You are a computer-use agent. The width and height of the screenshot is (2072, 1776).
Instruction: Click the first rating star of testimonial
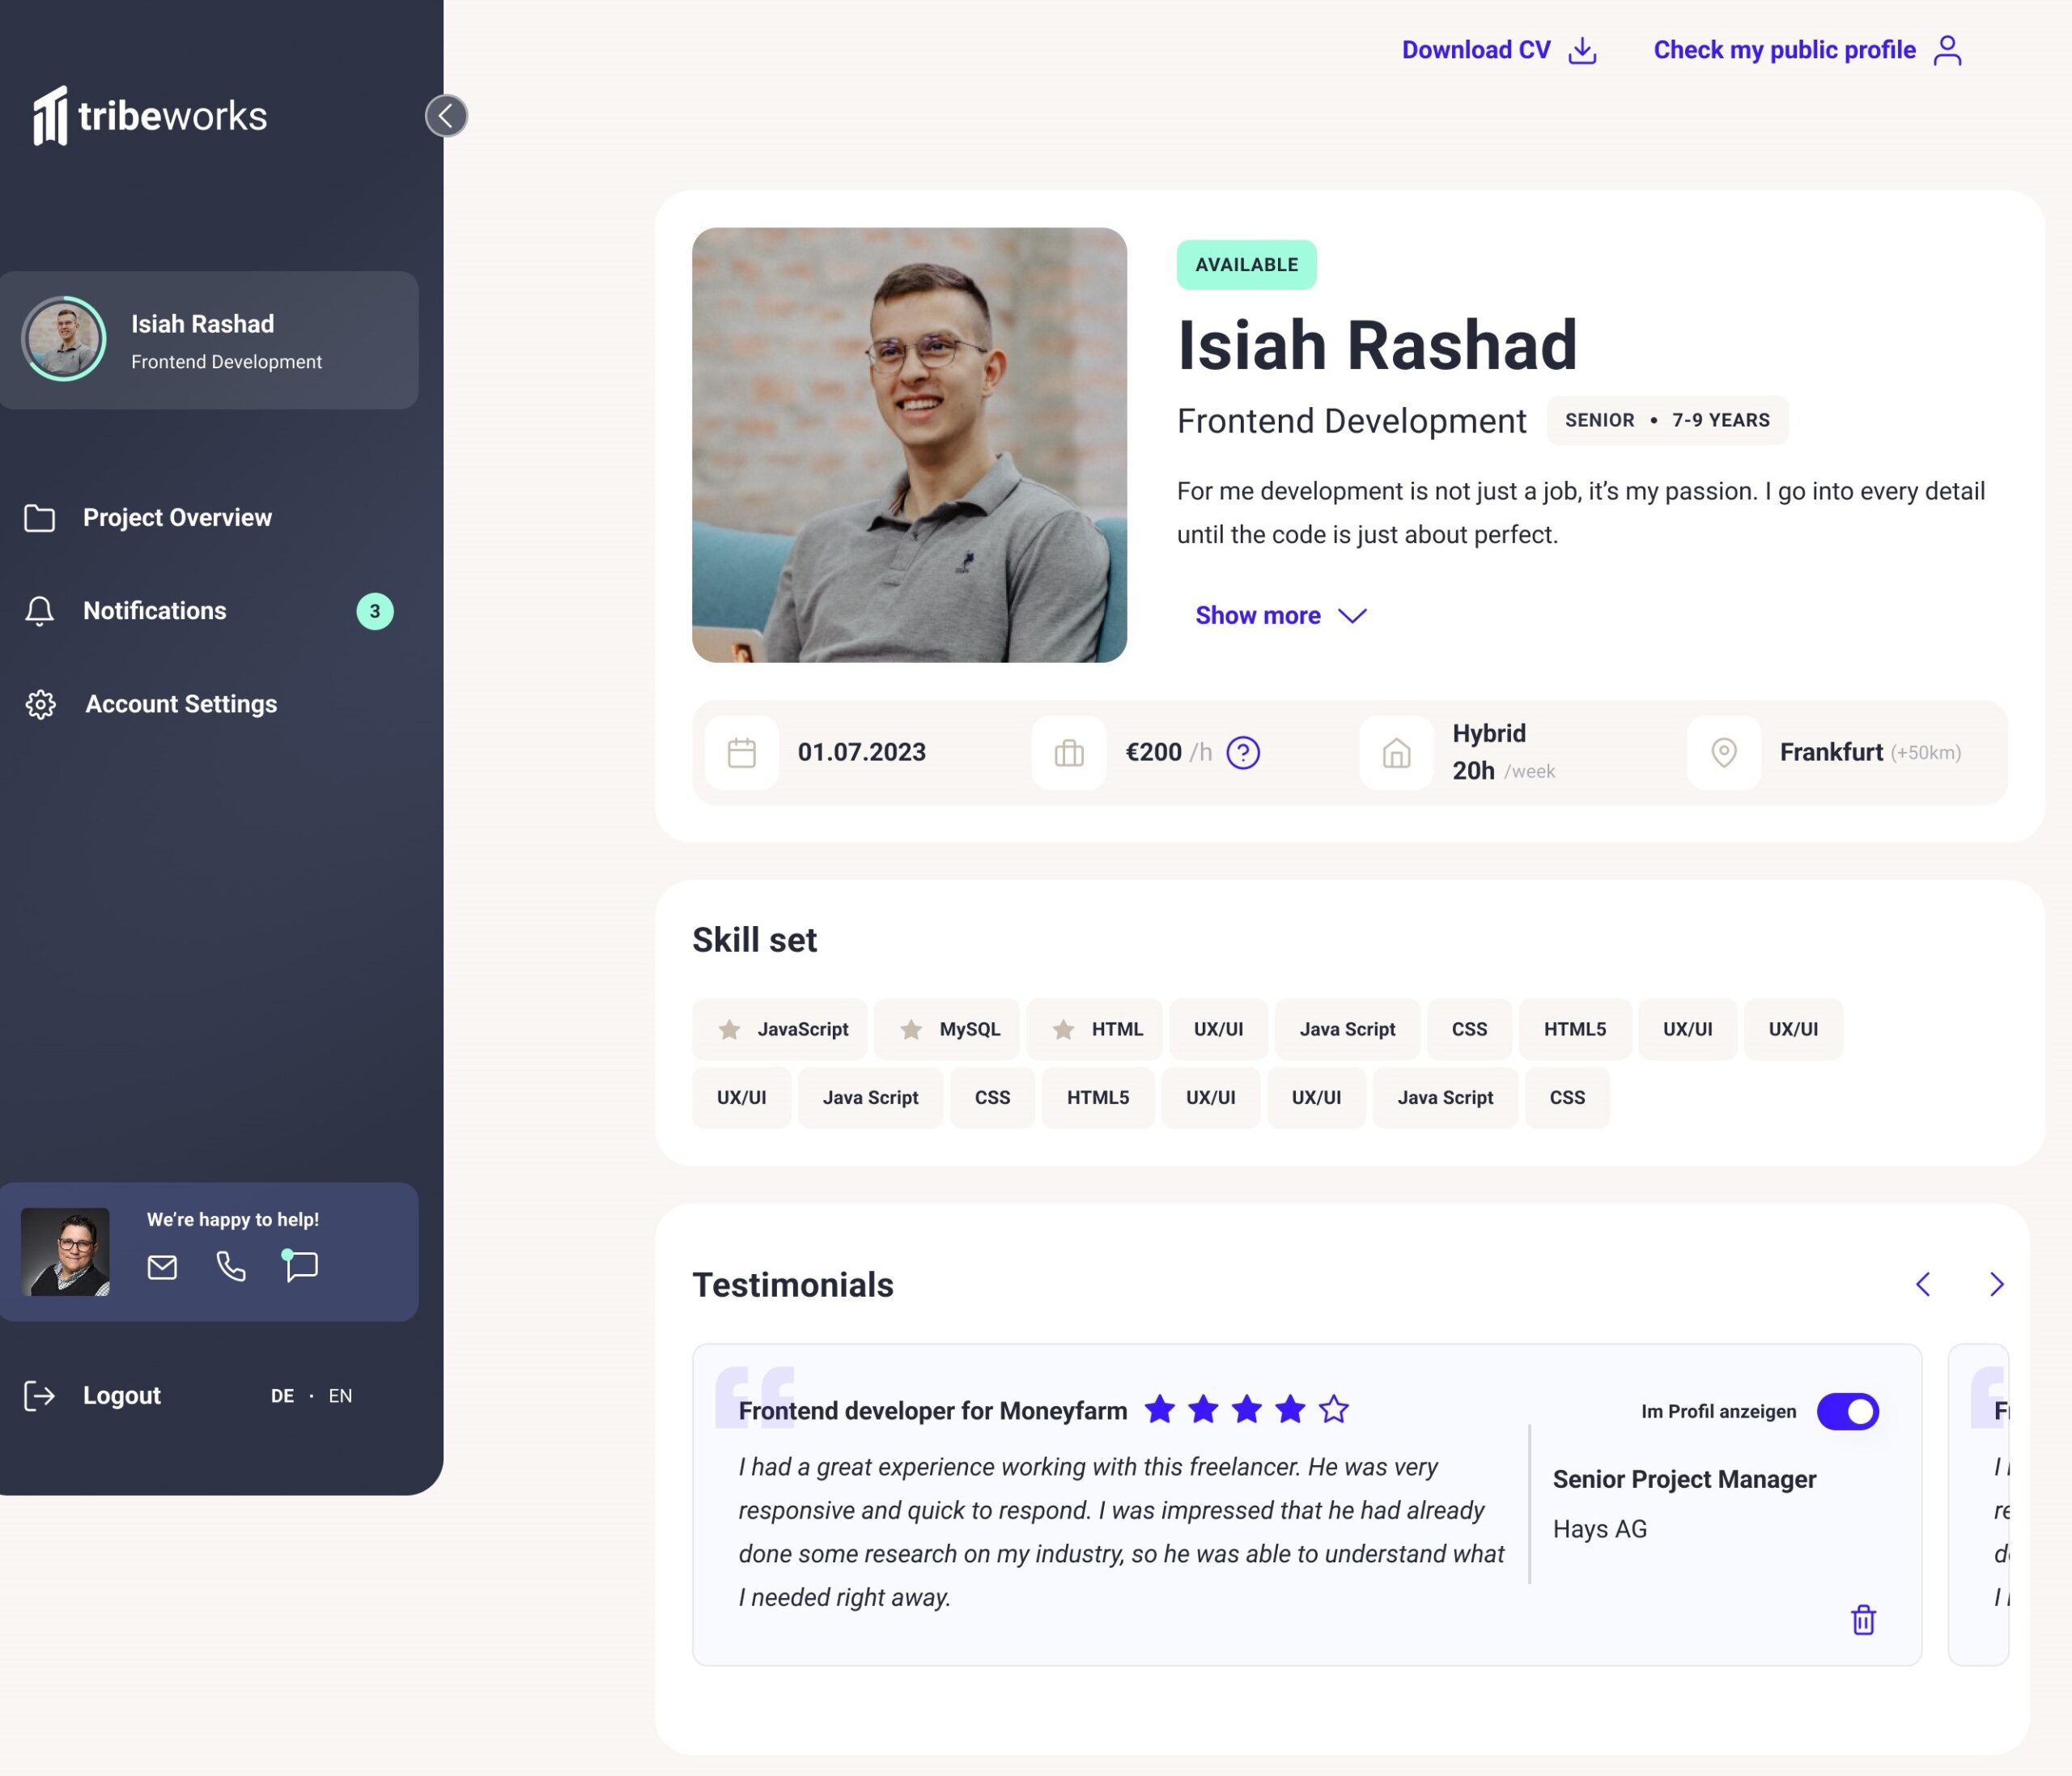tap(1160, 1410)
